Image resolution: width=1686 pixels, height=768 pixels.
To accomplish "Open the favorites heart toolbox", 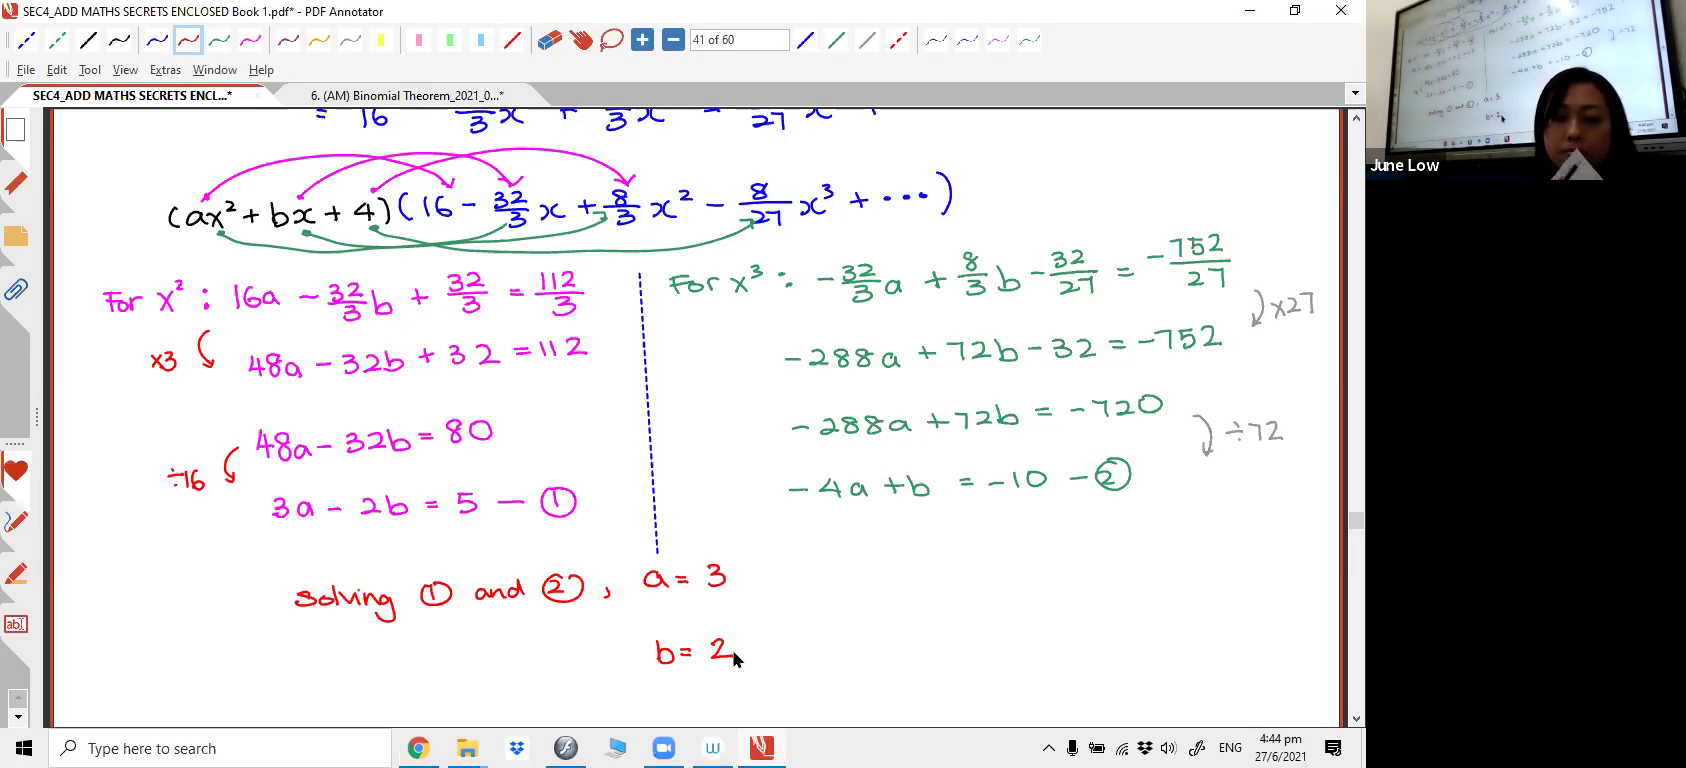I will [15, 471].
